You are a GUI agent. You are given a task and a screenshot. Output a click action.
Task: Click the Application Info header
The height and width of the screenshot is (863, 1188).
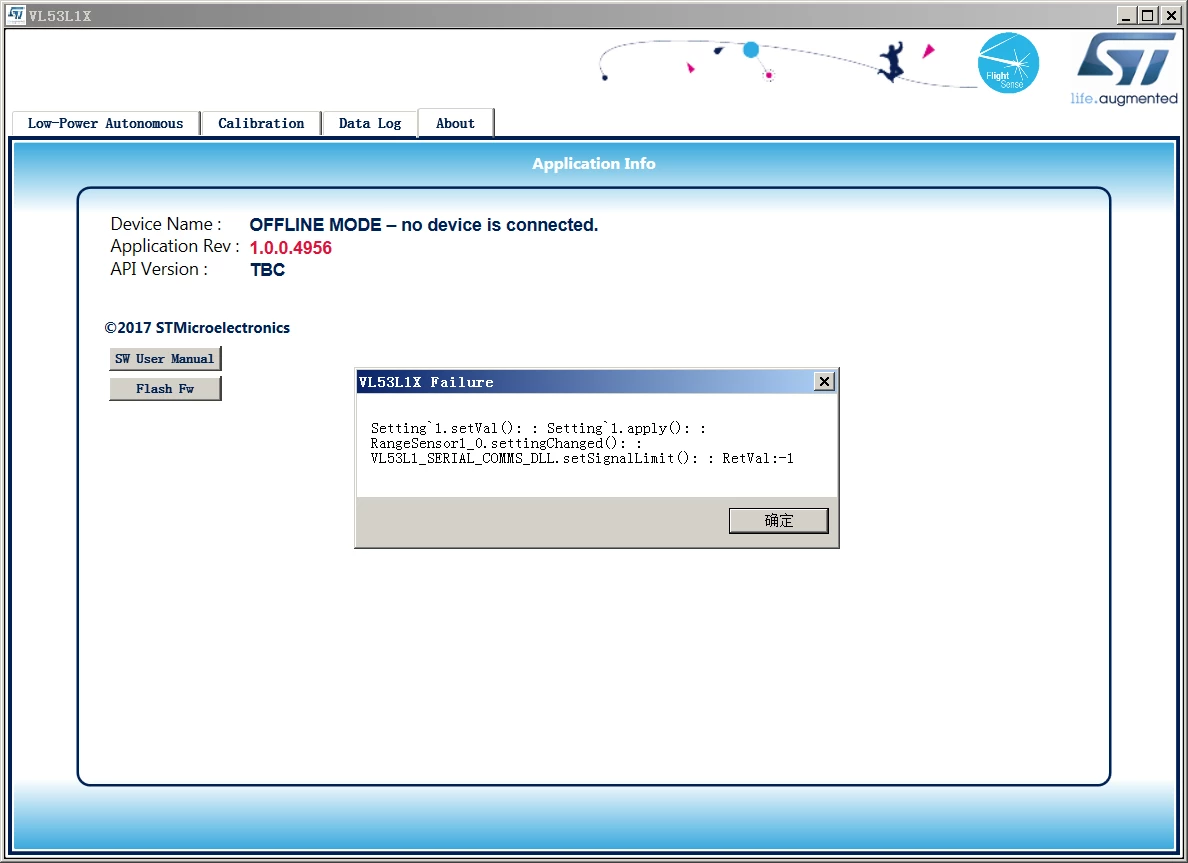pos(593,164)
